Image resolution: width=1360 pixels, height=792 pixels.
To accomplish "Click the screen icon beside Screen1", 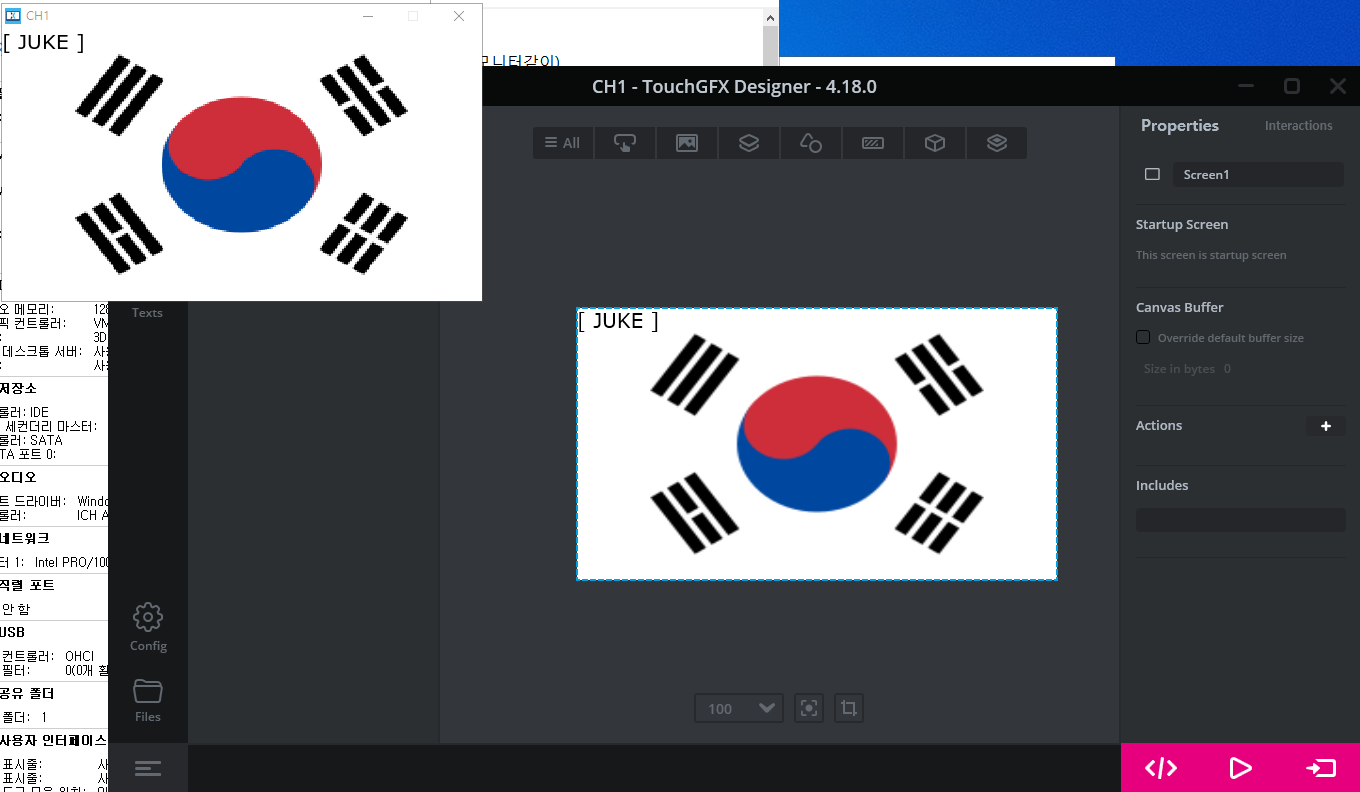I will pyautogui.click(x=1152, y=174).
